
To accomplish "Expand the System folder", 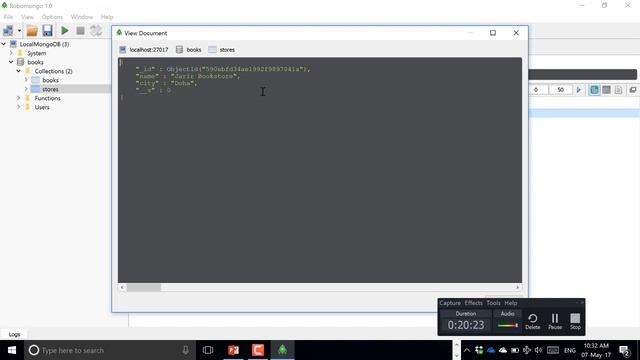I will point(11,53).
